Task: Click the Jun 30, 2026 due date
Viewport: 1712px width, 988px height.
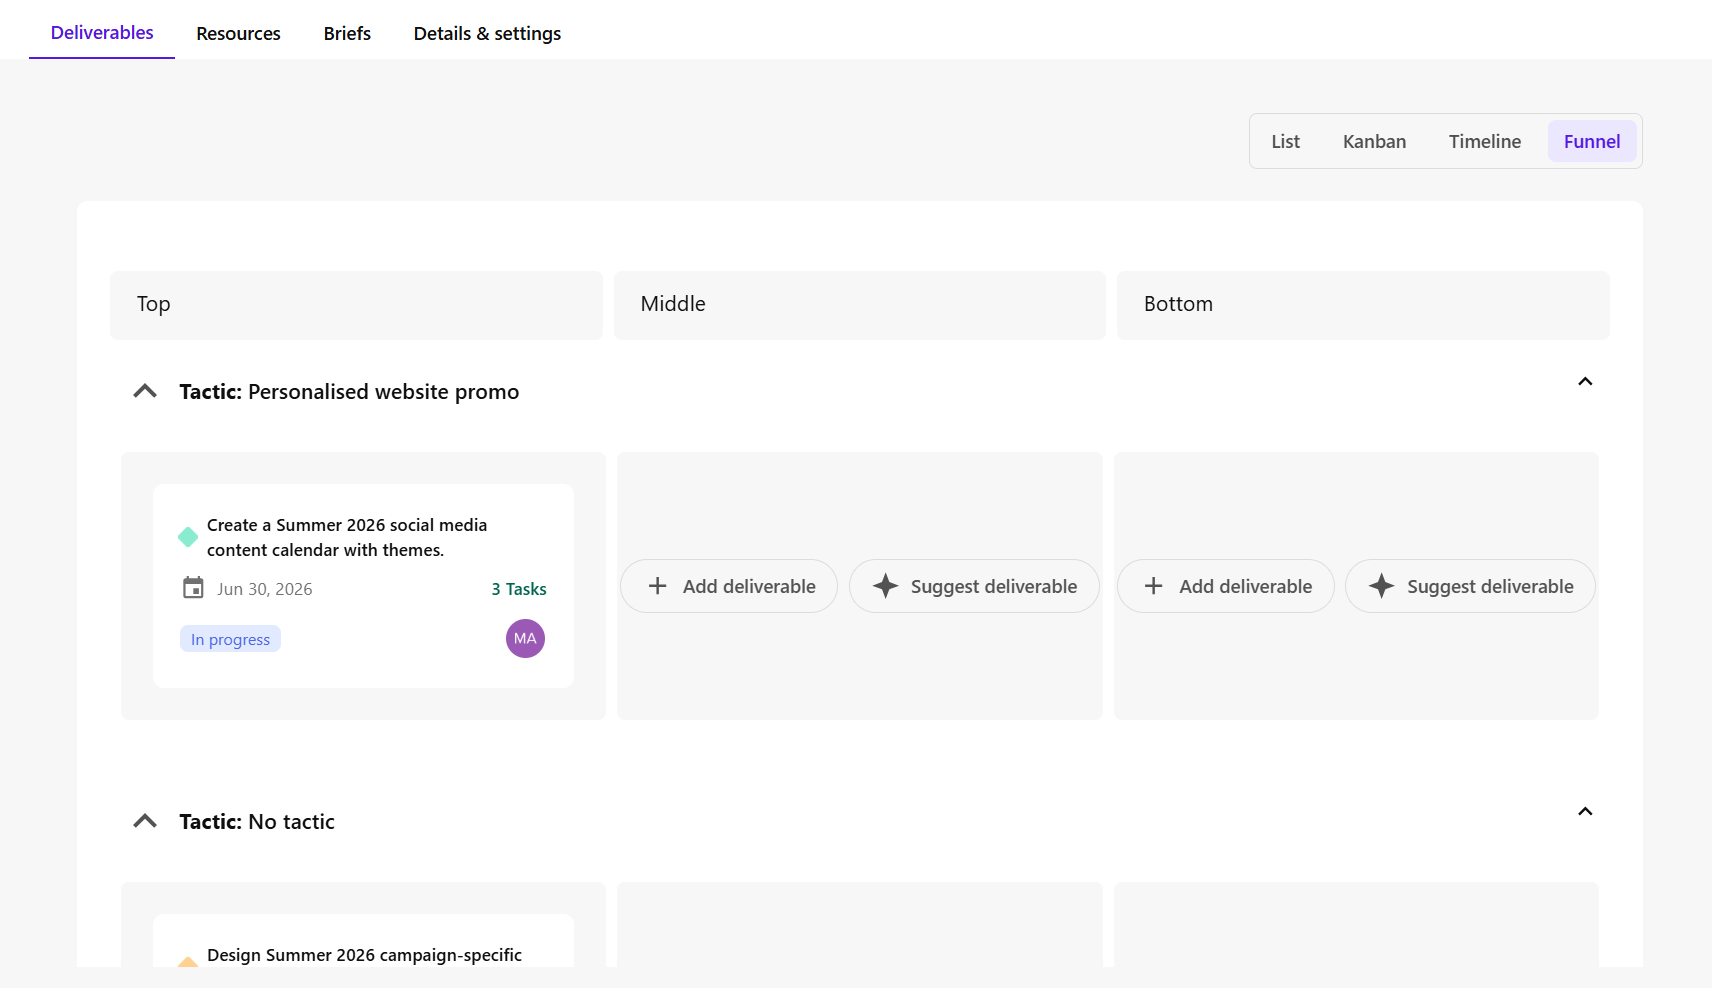Action: 265,589
